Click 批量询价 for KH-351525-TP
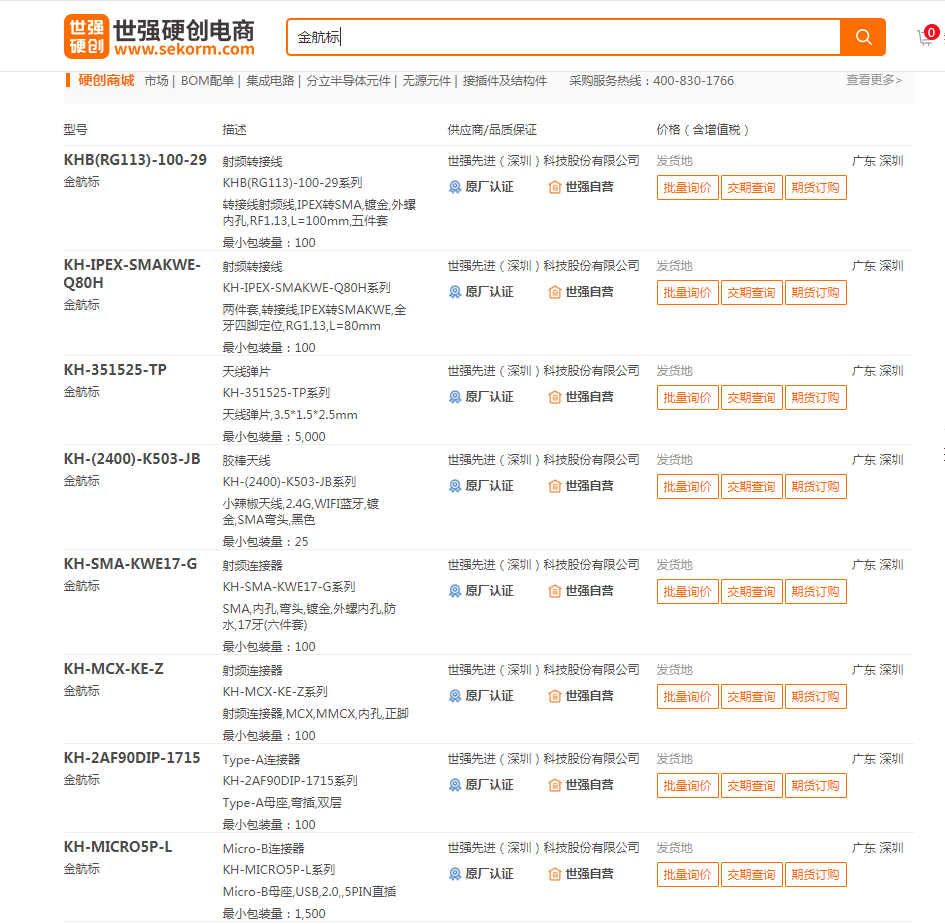 (688, 397)
